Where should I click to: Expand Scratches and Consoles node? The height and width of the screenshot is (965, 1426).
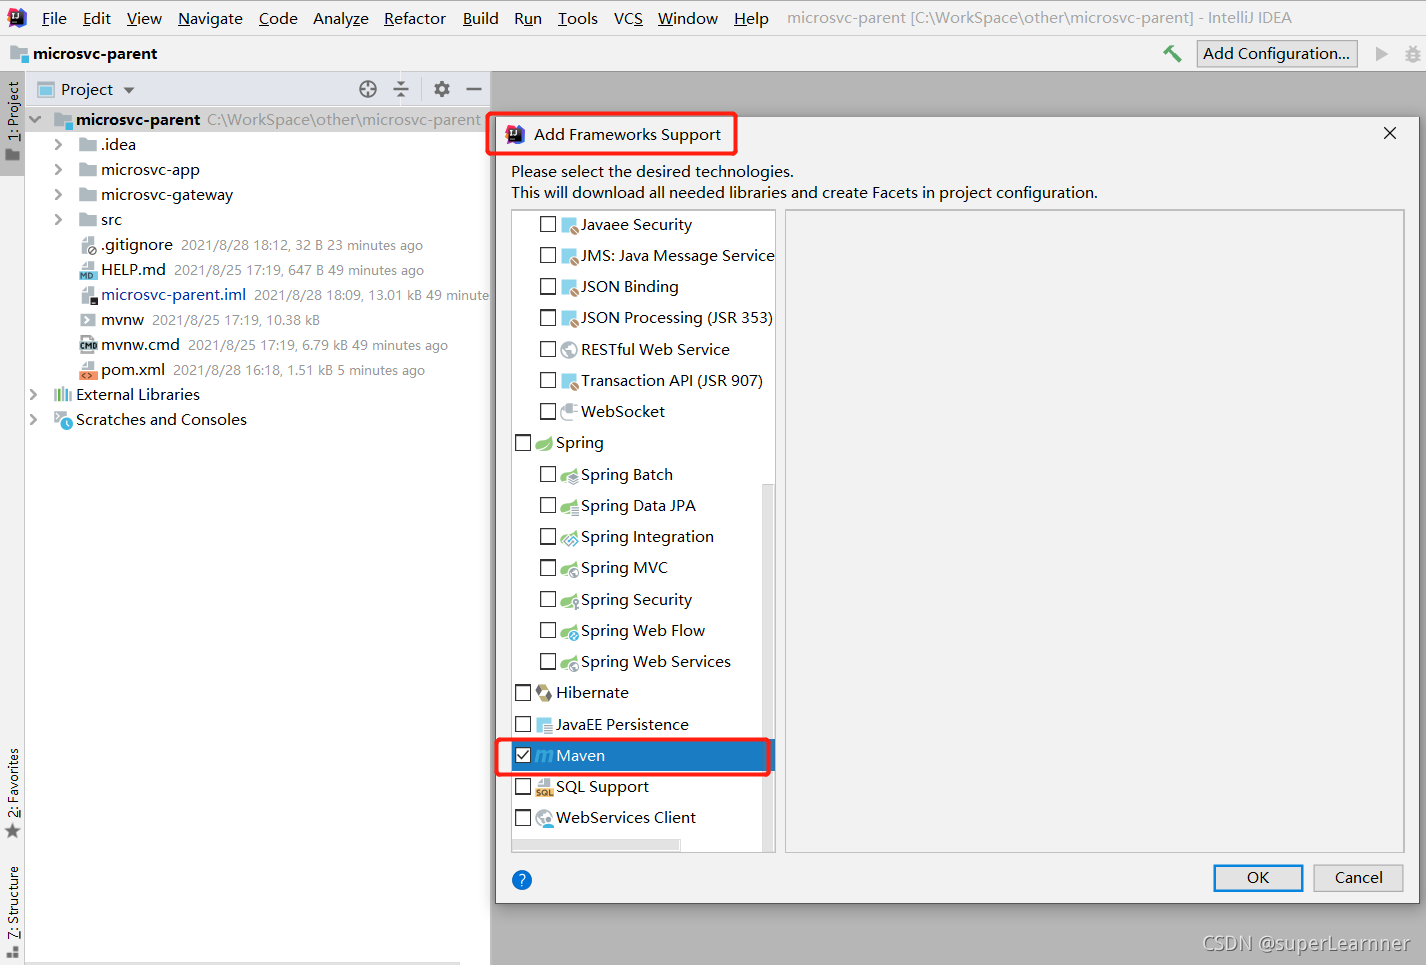(x=33, y=419)
